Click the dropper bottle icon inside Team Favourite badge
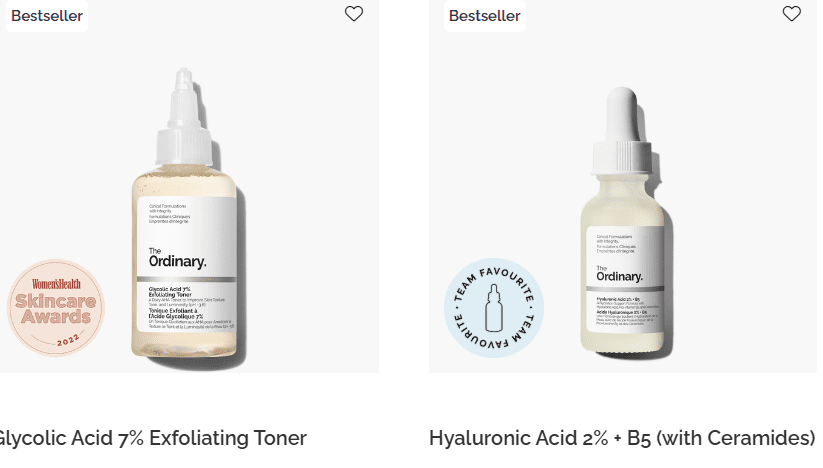The image size is (823, 468). (x=493, y=308)
